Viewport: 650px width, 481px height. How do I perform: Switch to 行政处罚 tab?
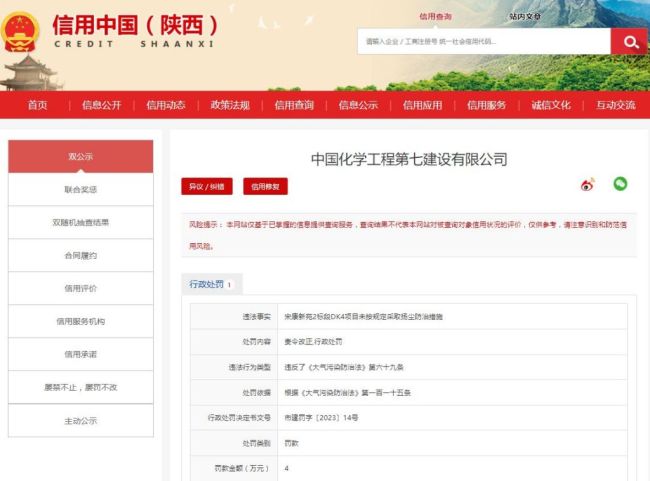point(212,284)
